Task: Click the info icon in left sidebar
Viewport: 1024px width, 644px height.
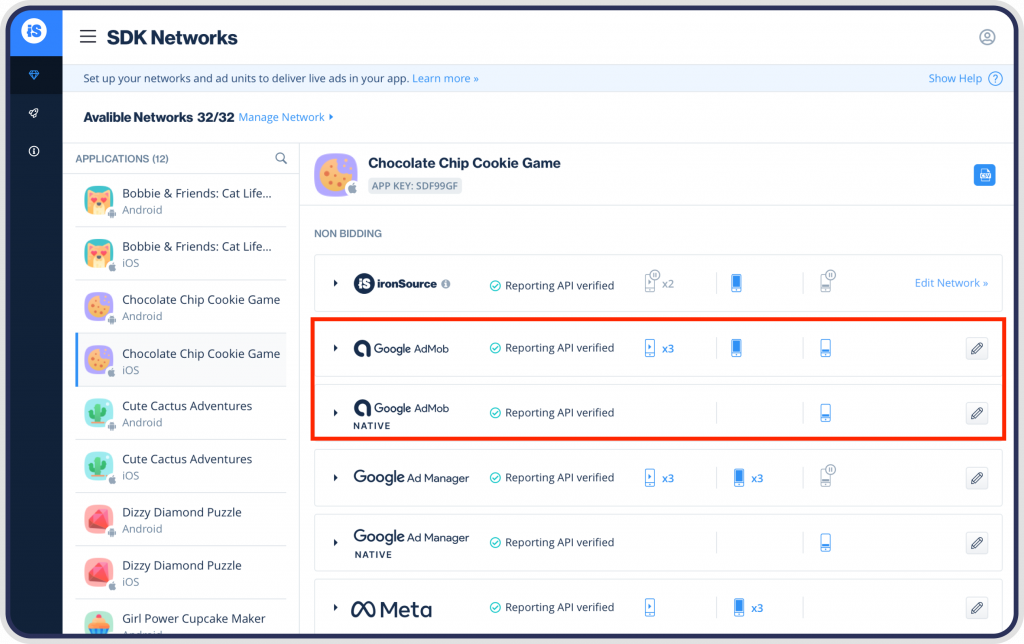Action: (34, 150)
